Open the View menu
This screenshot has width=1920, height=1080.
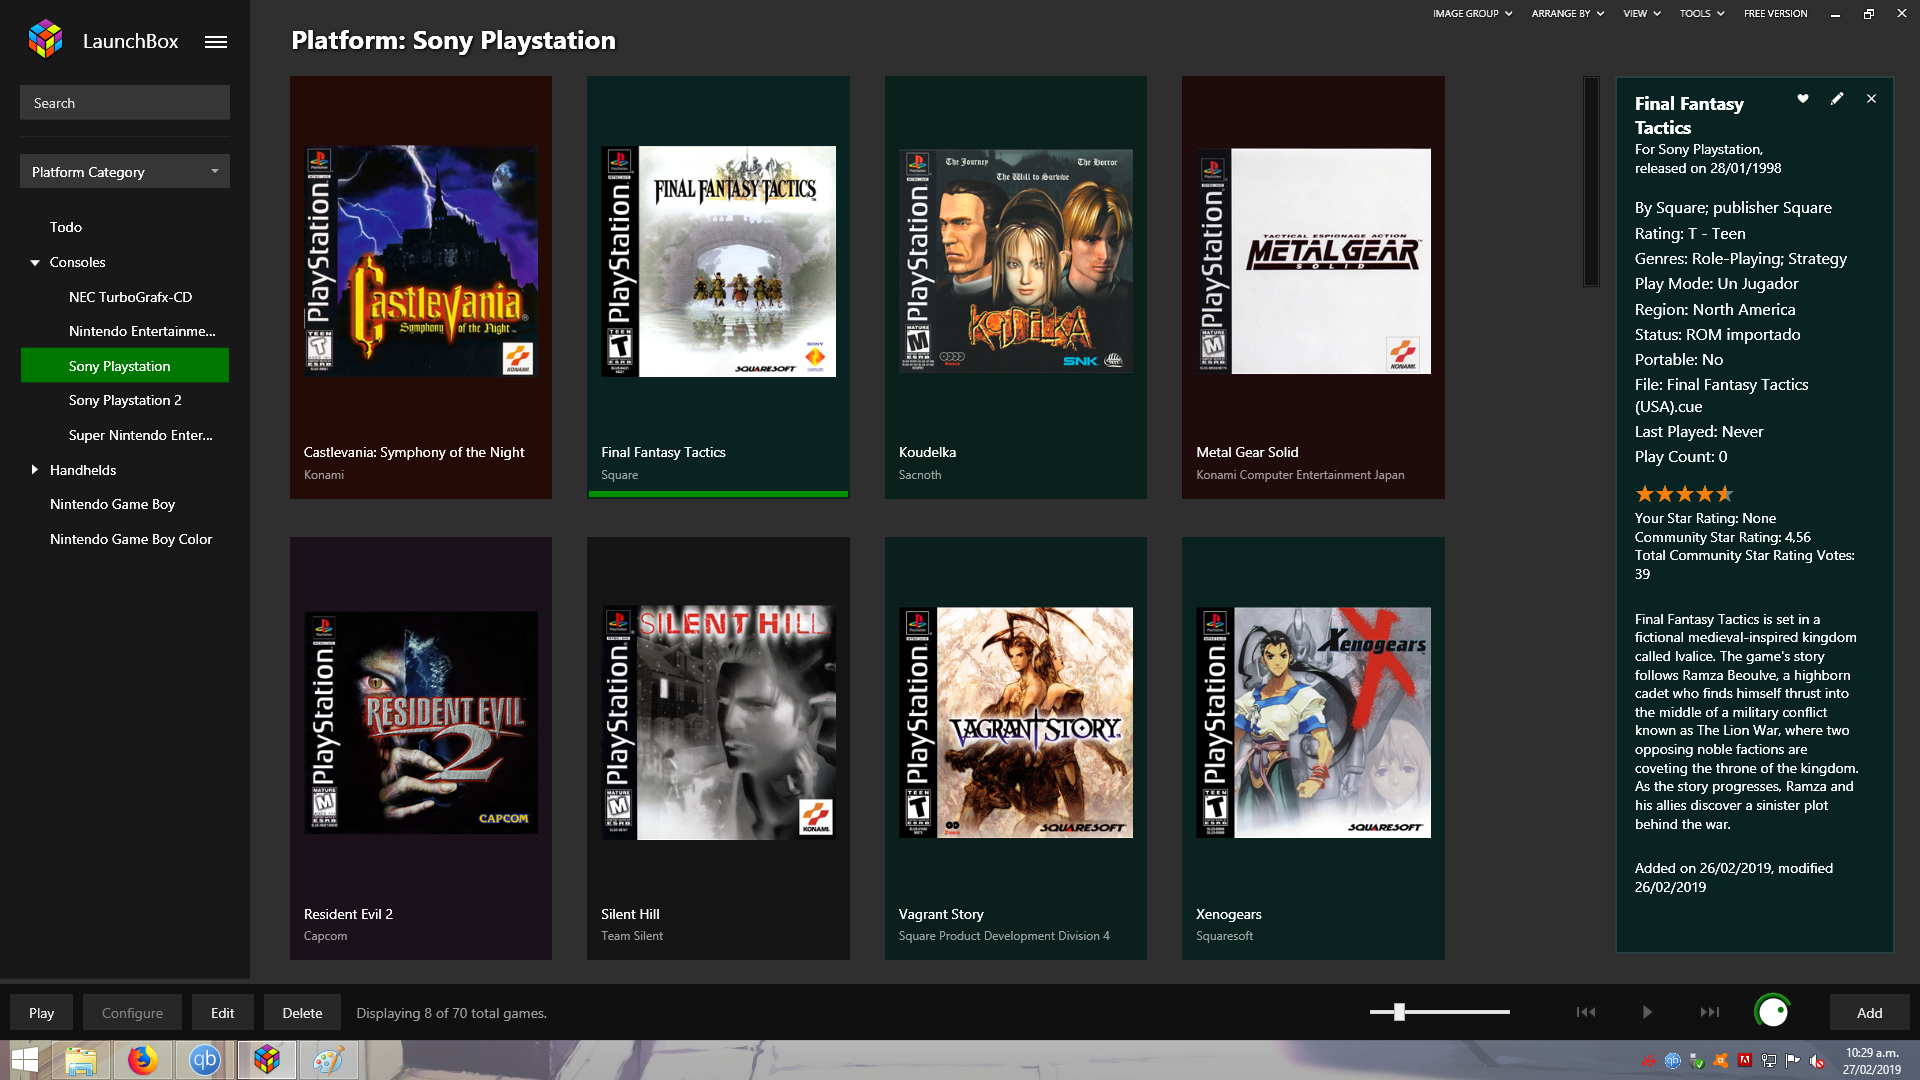pos(1641,14)
